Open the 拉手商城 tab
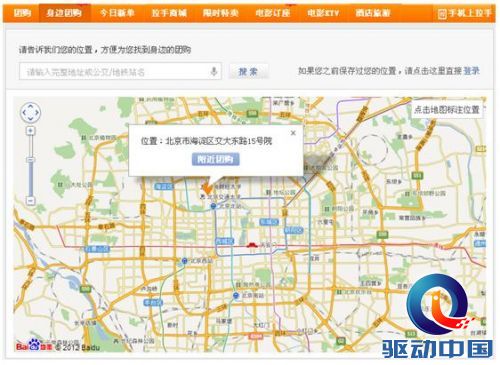Image resolution: width=500 pixels, height=365 pixels. 169,13
